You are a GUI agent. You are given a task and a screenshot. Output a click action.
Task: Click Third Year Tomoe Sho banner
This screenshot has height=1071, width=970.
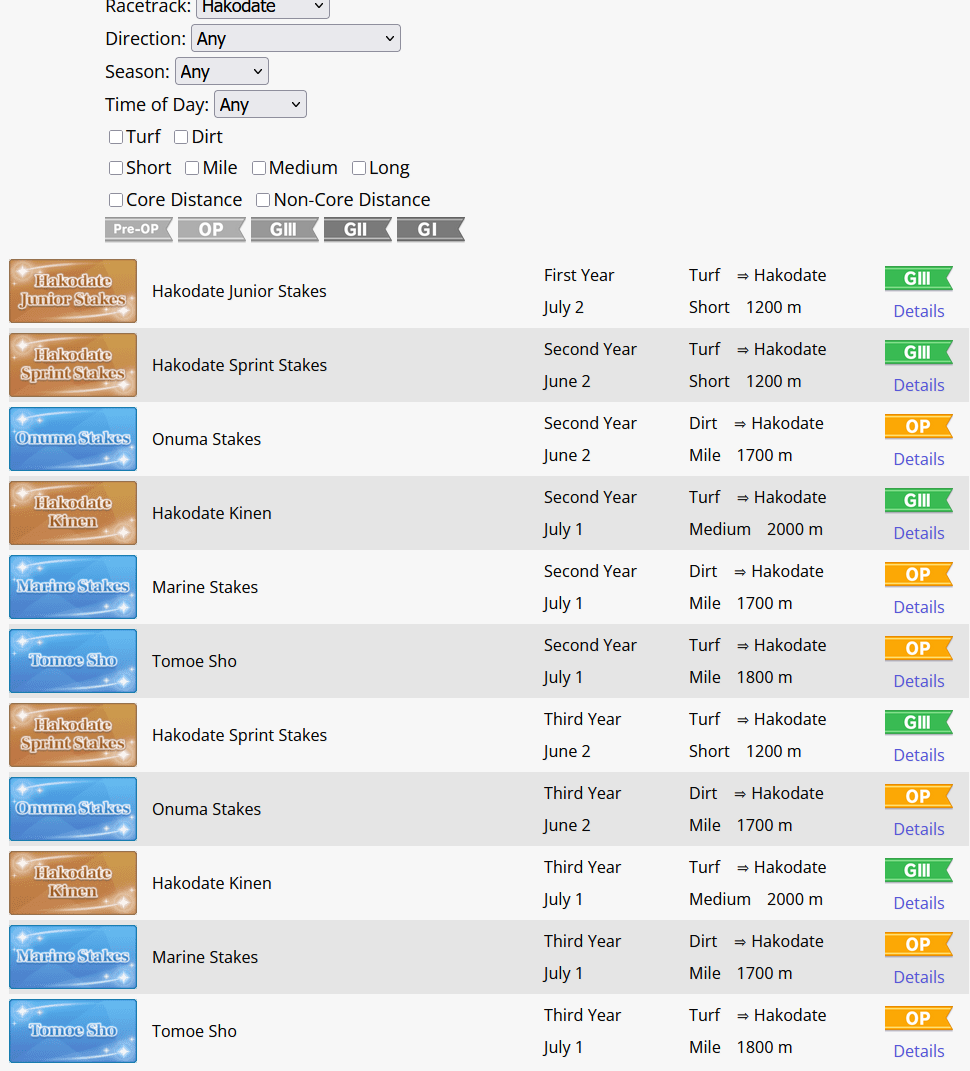73,1031
